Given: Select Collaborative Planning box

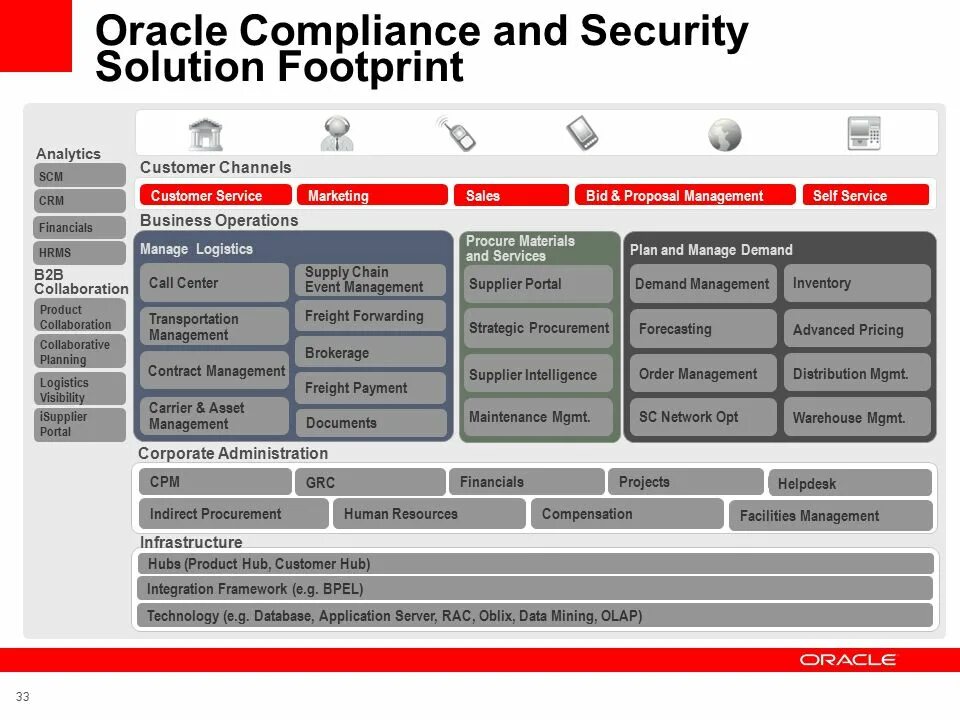Looking at the screenshot, I should click(80, 351).
